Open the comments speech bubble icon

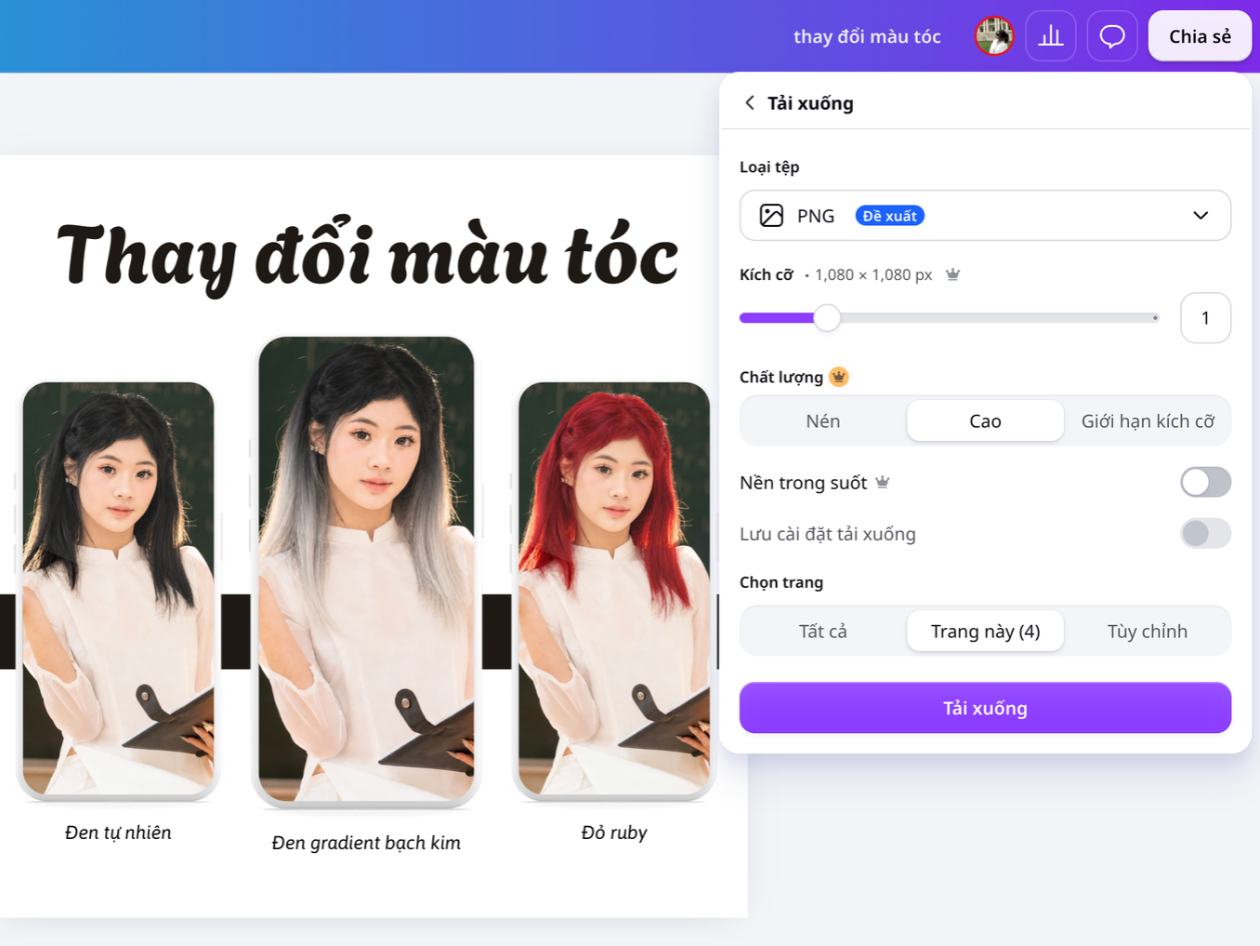[1112, 36]
